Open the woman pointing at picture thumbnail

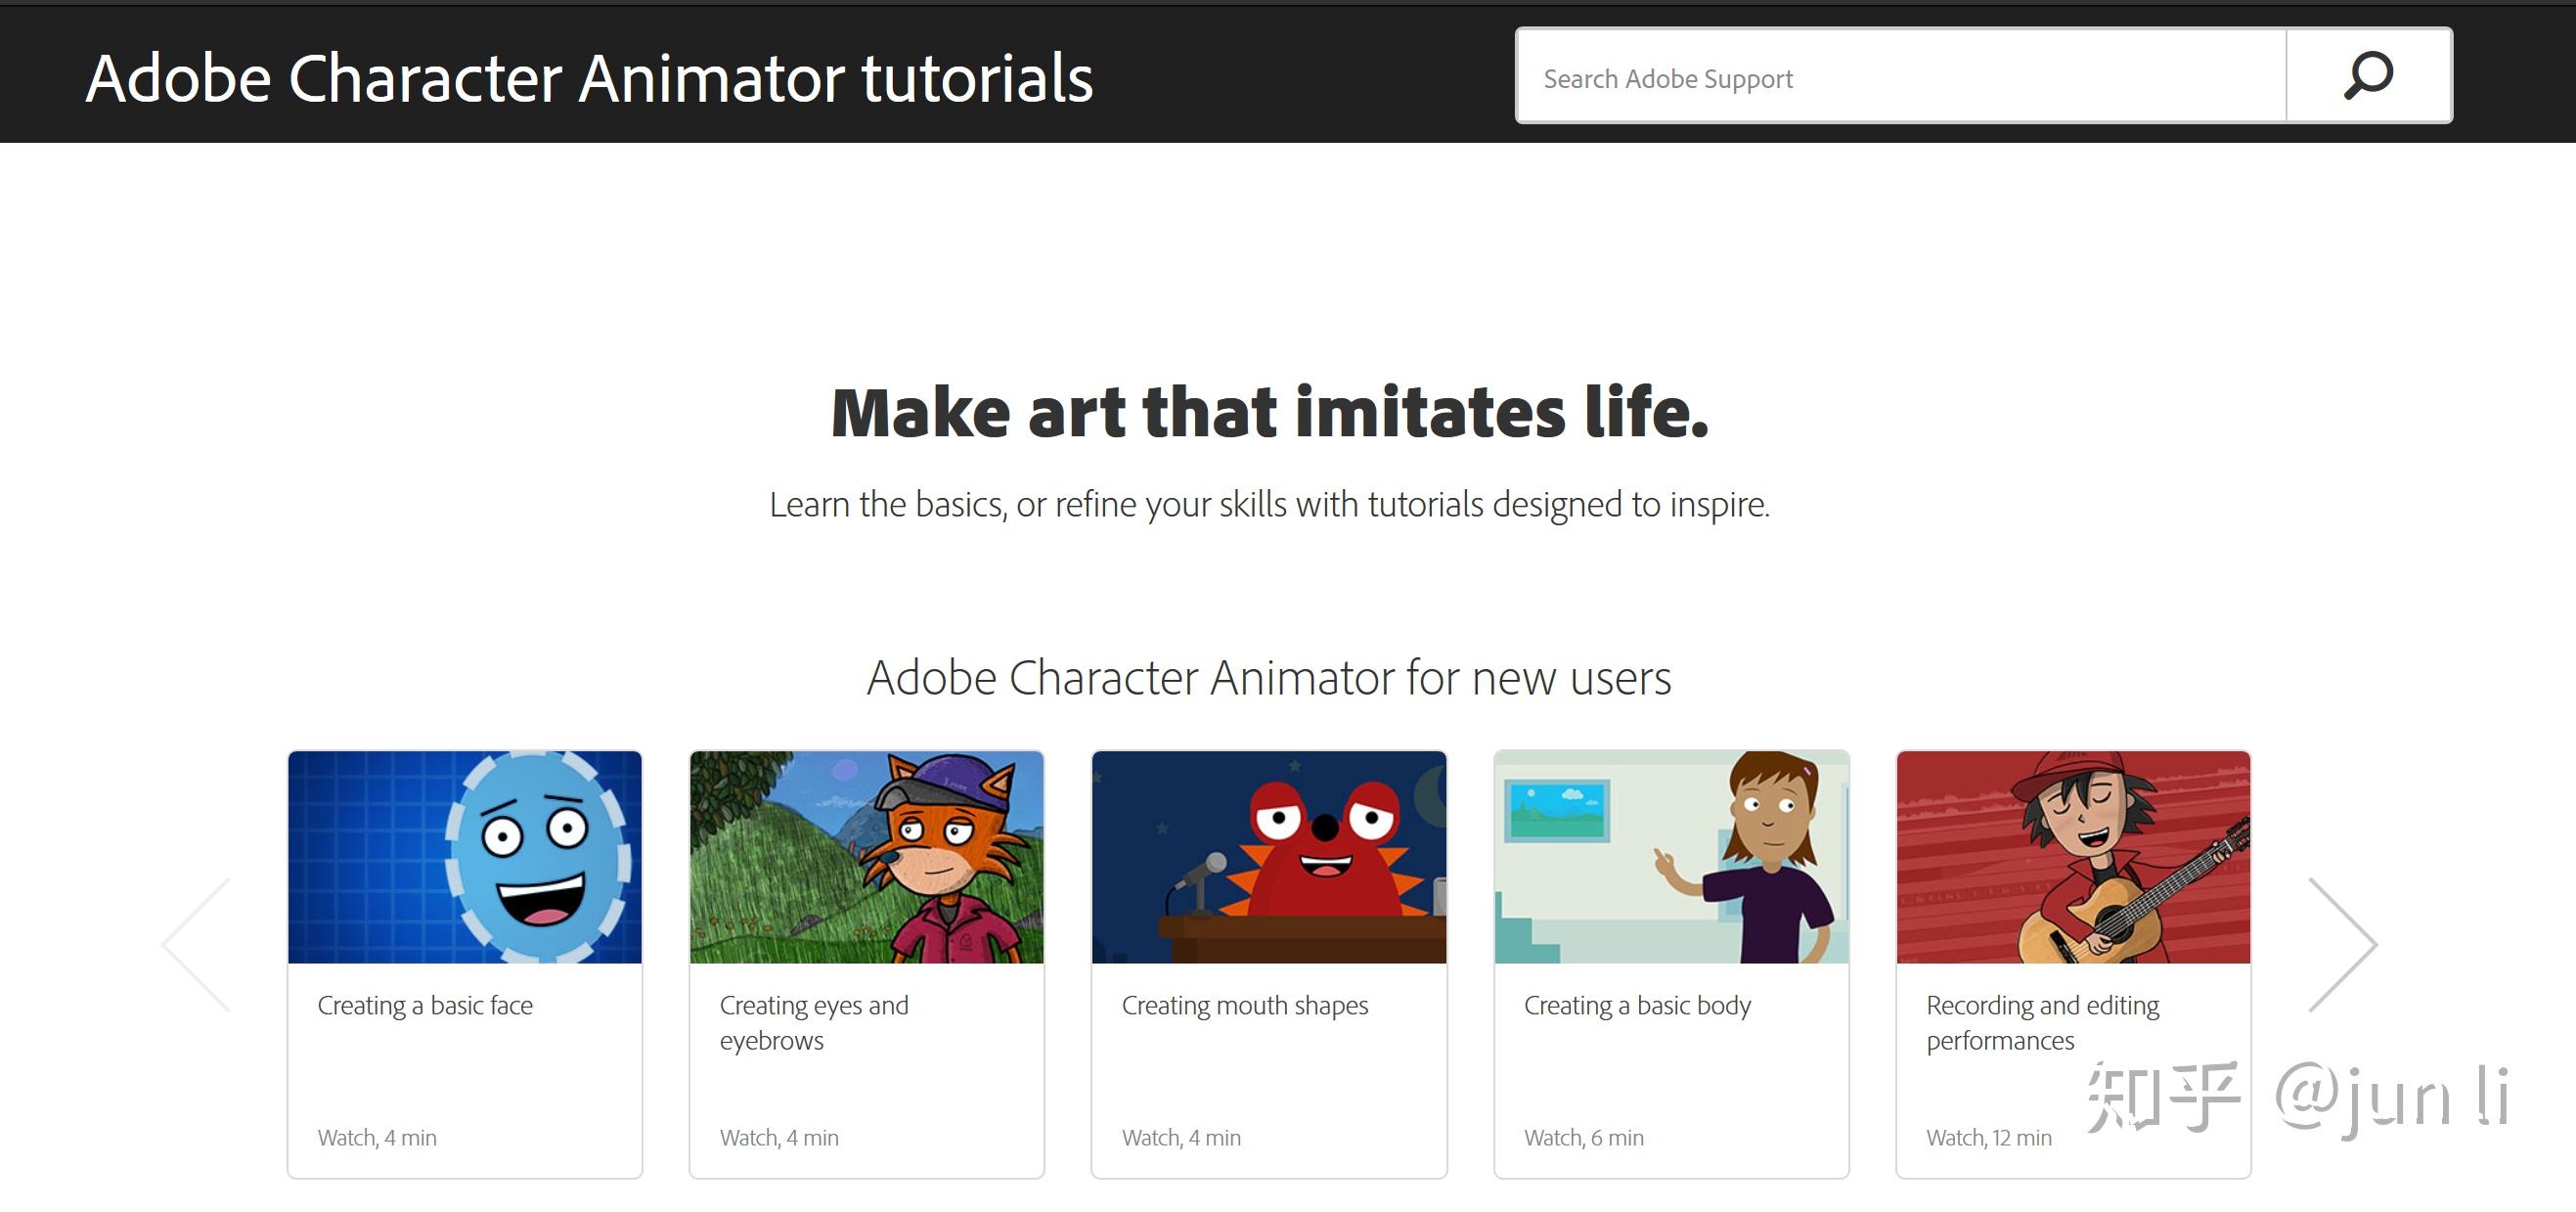pyautogui.click(x=1671, y=857)
